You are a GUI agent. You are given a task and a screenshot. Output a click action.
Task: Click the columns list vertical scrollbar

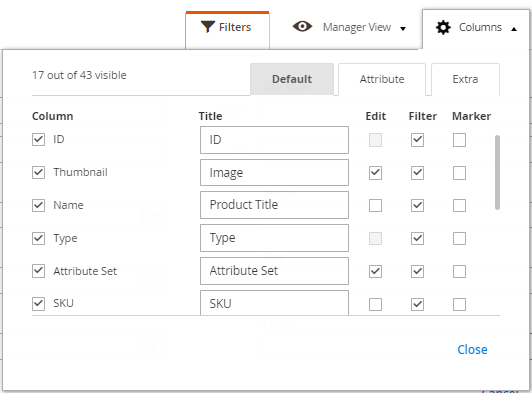tap(497, 172)
